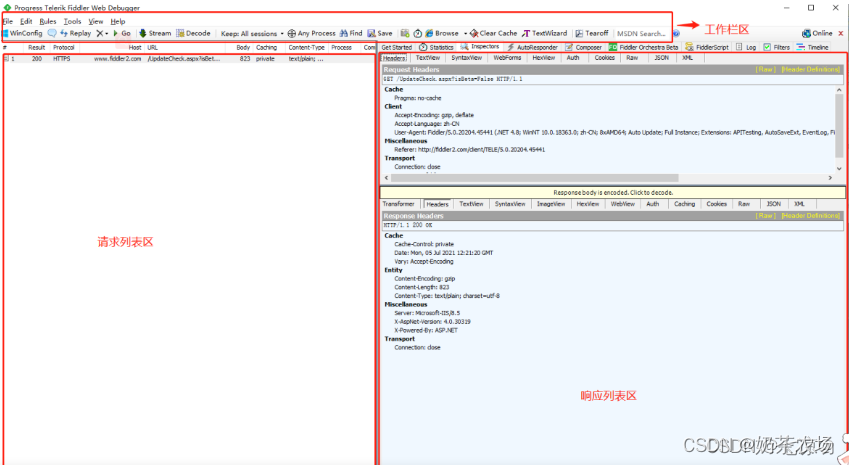
Task: Select the Inspectors tab
Action: [480, 47]
